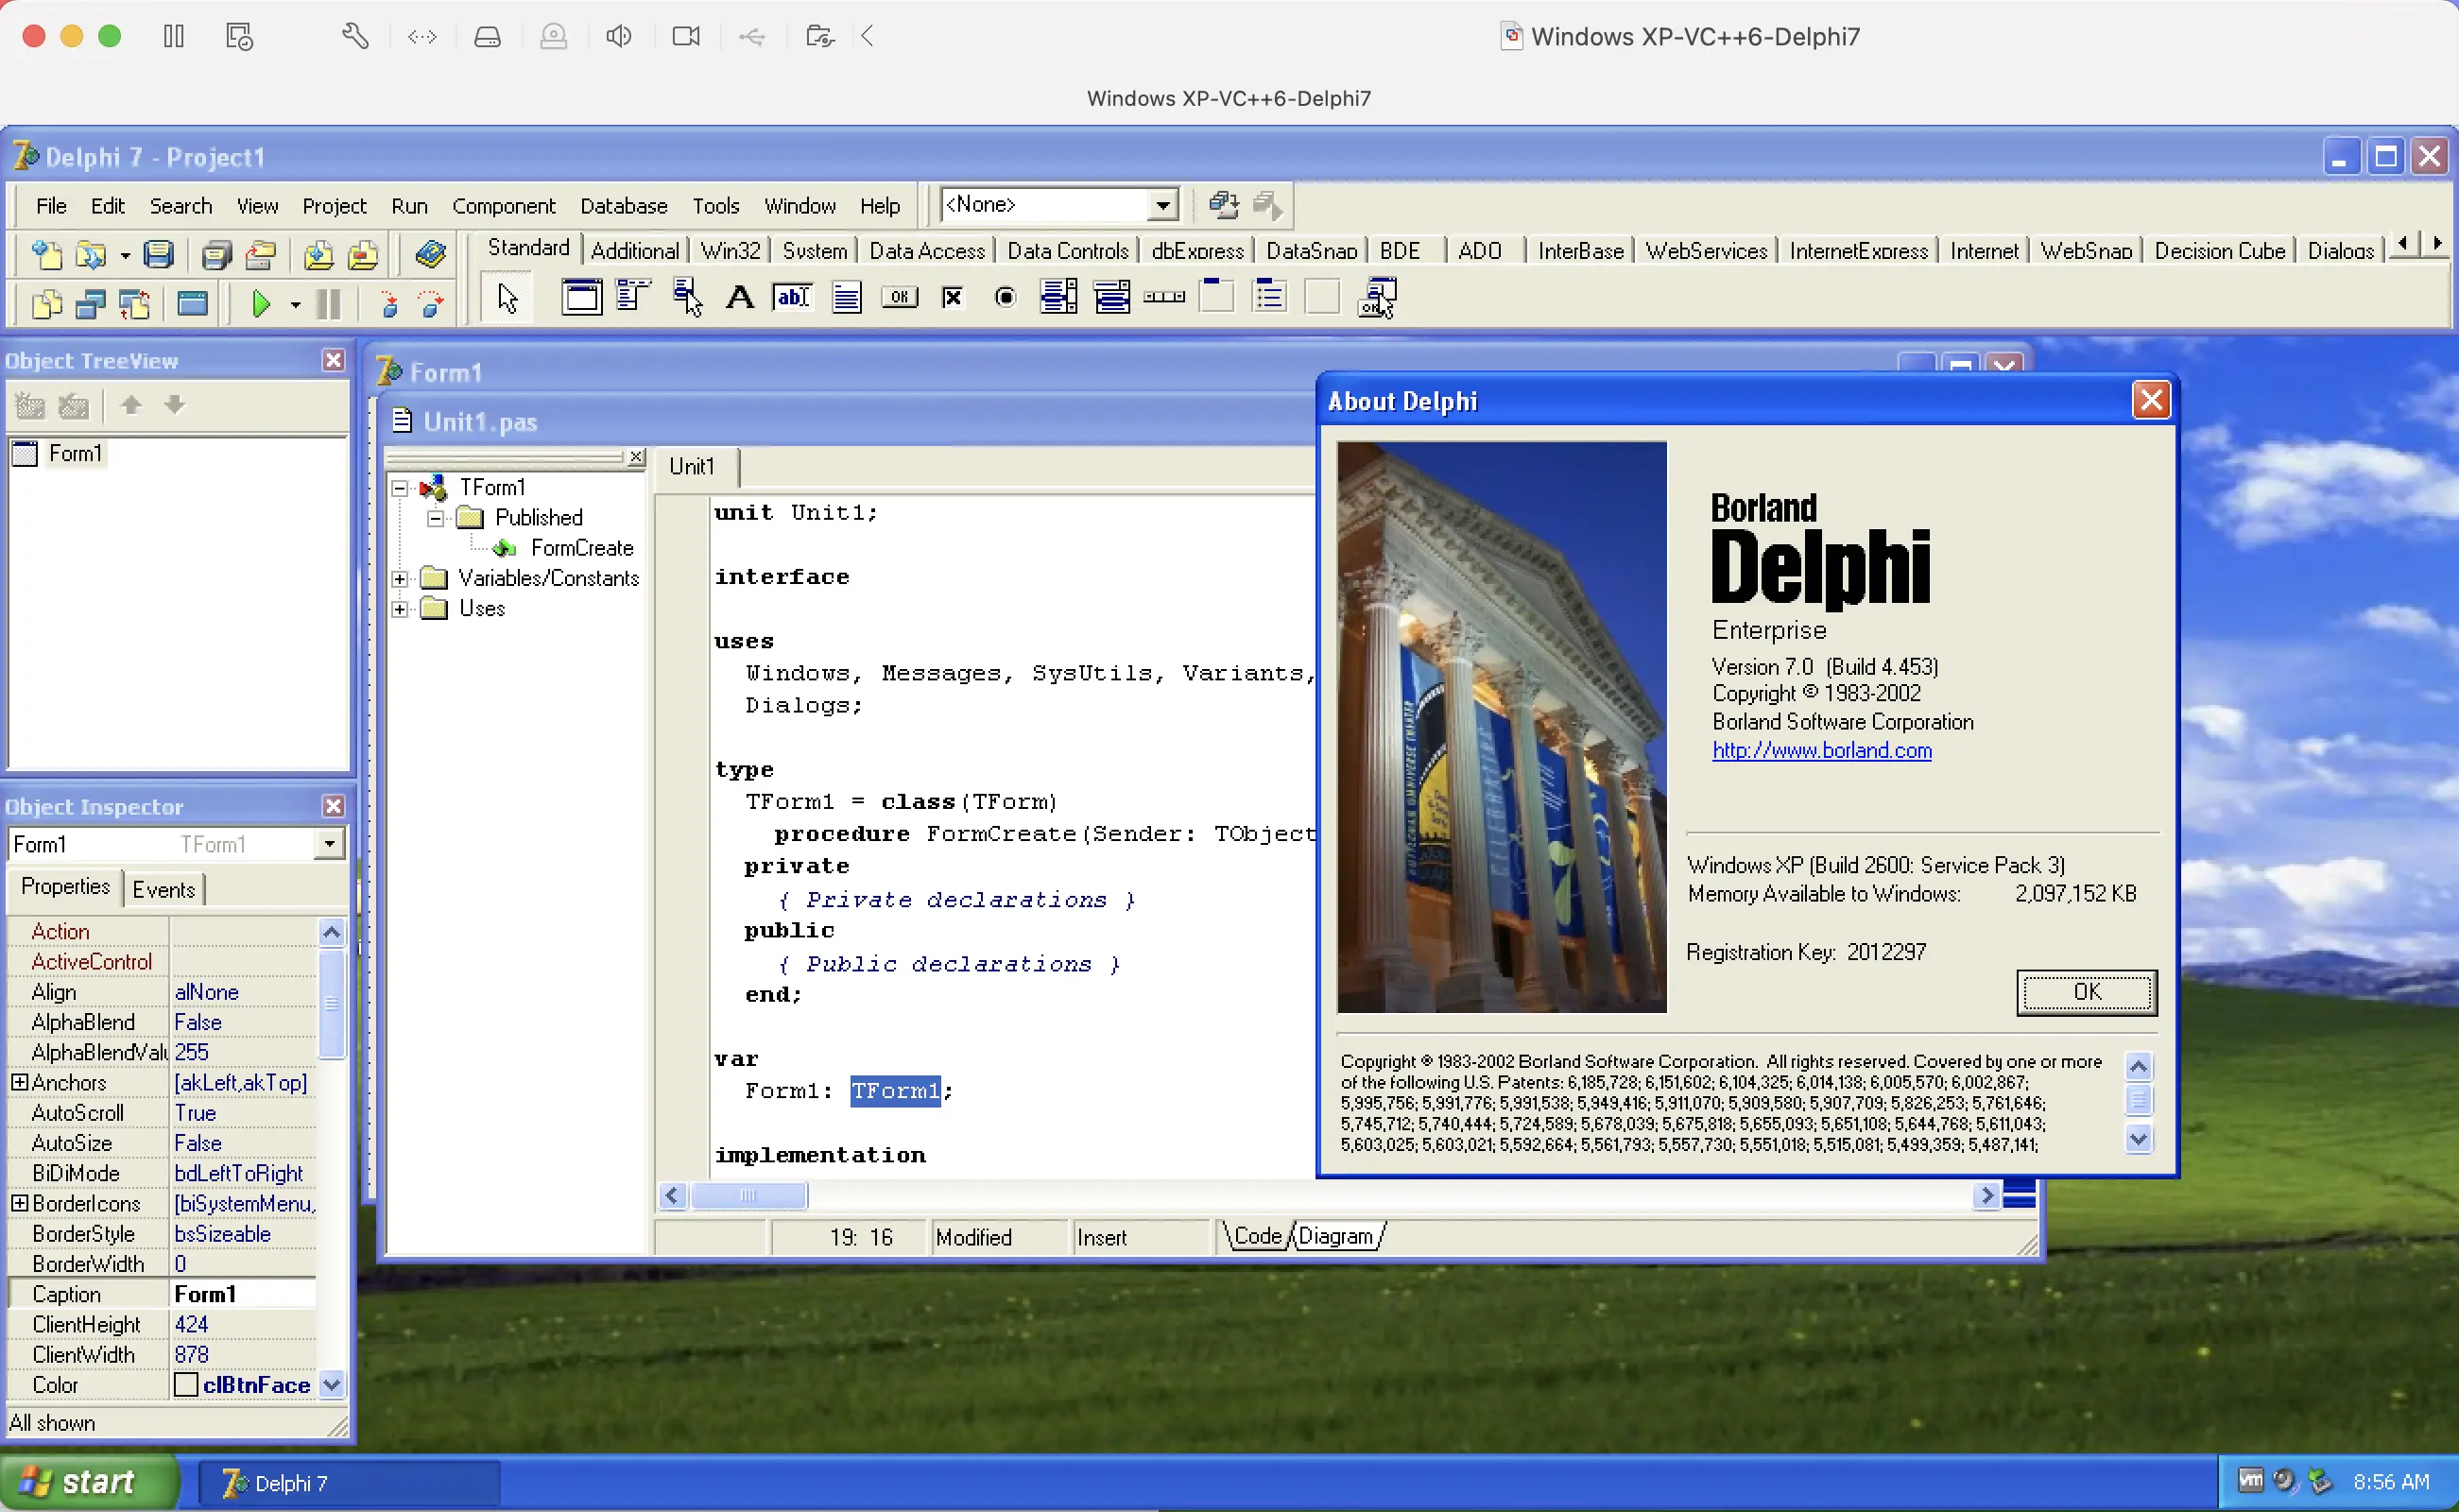This screenshot has width=2459, height=1512.
Task: Open Help contents book icon
Action: click(x=430, y=256)
